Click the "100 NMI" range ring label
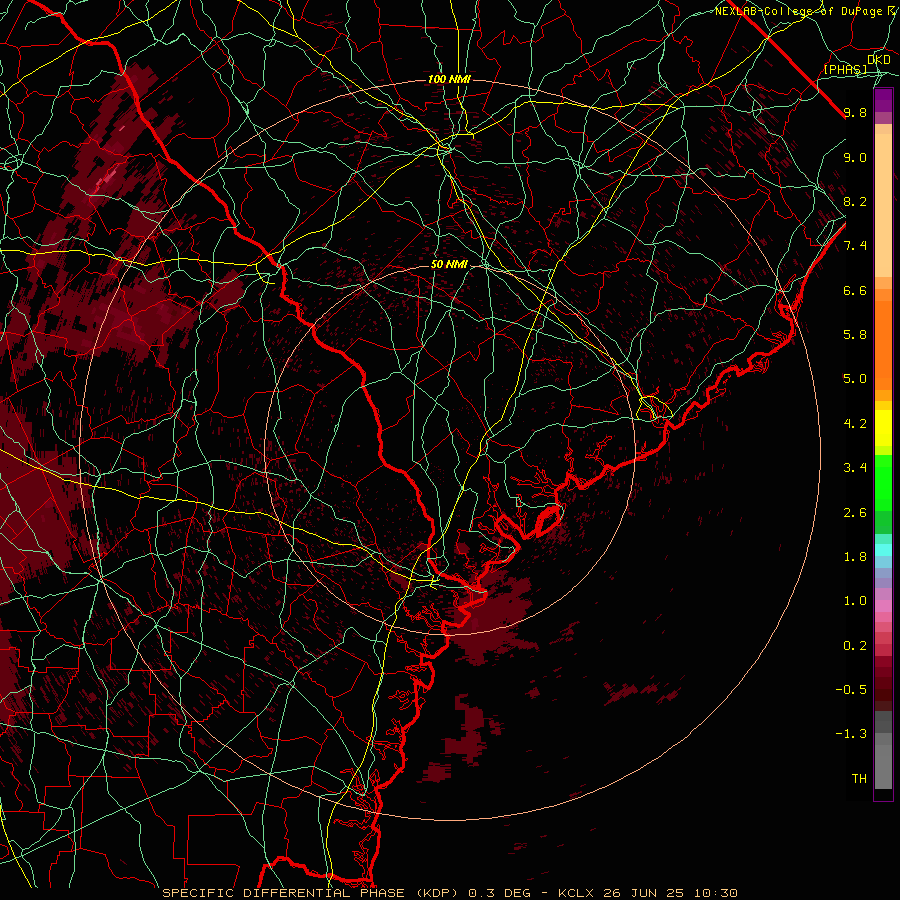This screenshot has height=900, width=900. point(449,79)
